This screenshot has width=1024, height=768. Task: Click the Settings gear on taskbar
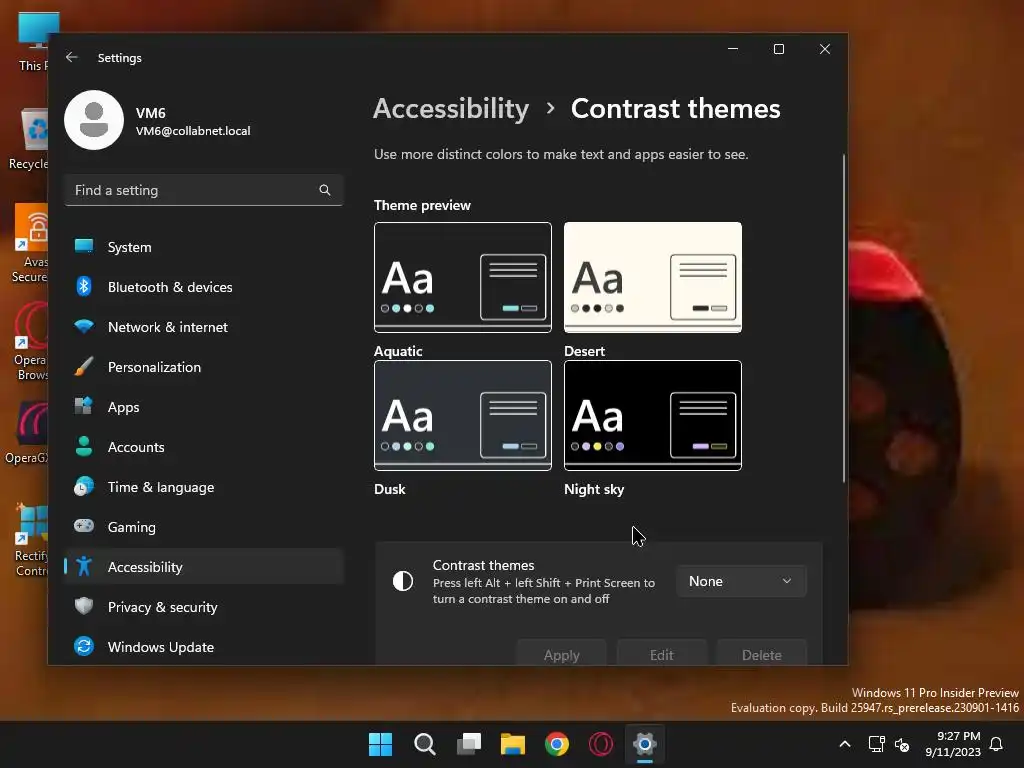[645, 744]
